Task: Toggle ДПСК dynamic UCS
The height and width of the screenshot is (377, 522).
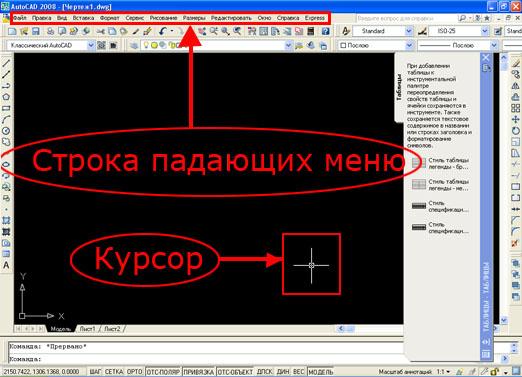Action: tap(264, 372)
